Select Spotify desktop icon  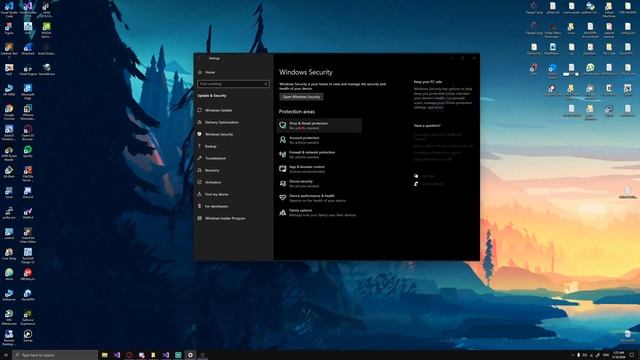pos(28,152)
